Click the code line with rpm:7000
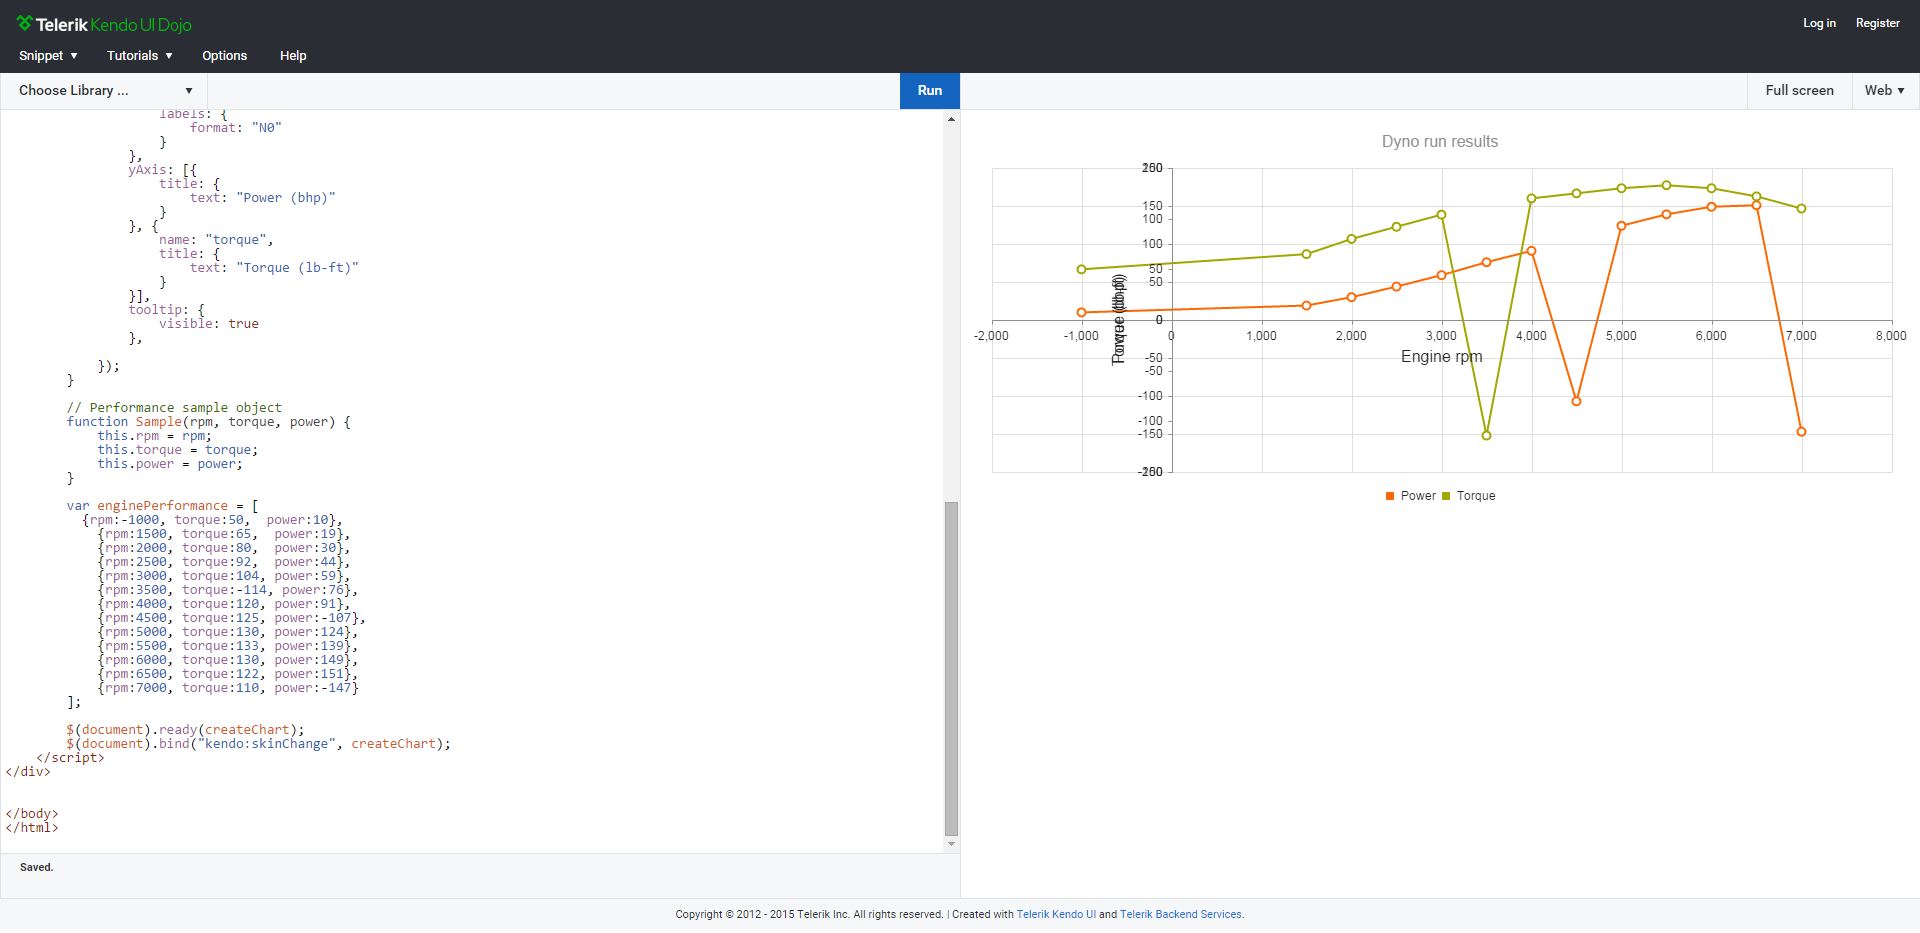The image size is (1920, 933). pyautogui.click(x=227, y=688)
